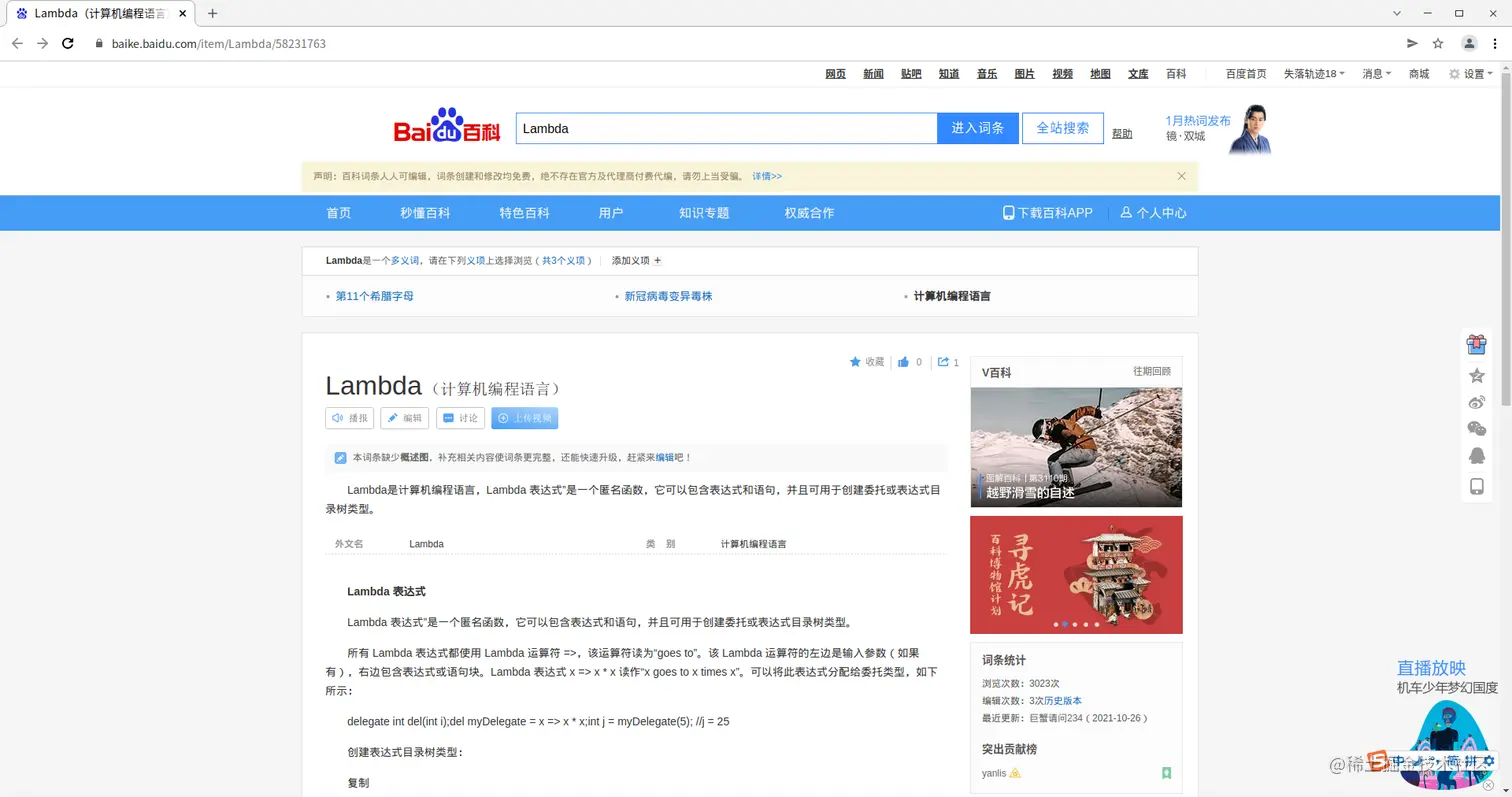Open the tab search dropdown arrow in title bar
The width and height of the screenshot is (1512, 797).
(x=1397, y=13)
